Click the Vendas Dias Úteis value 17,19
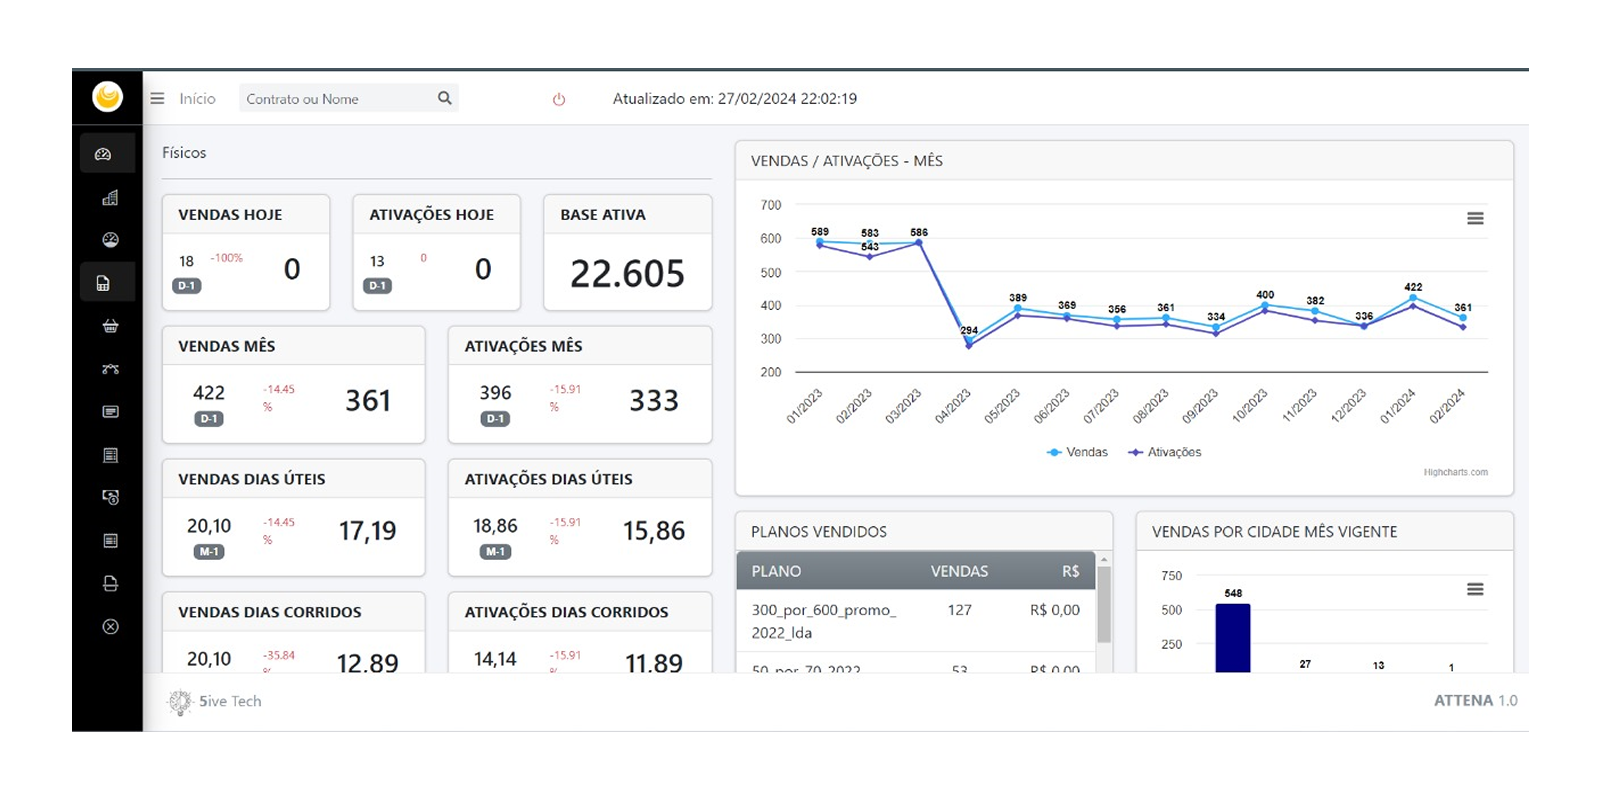1600x800 pixels. click(367, 531)
